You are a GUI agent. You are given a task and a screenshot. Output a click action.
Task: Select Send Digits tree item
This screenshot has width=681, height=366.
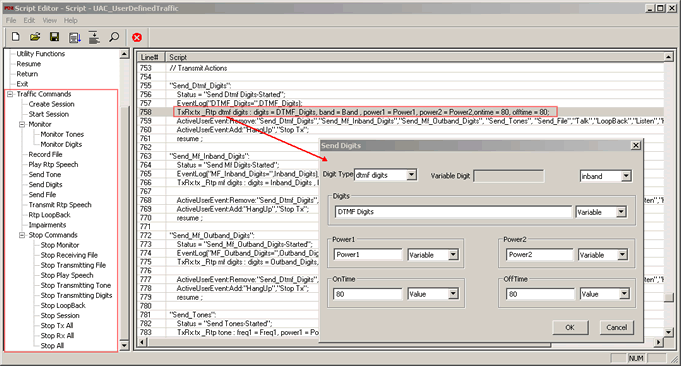[x=46, y=185]
